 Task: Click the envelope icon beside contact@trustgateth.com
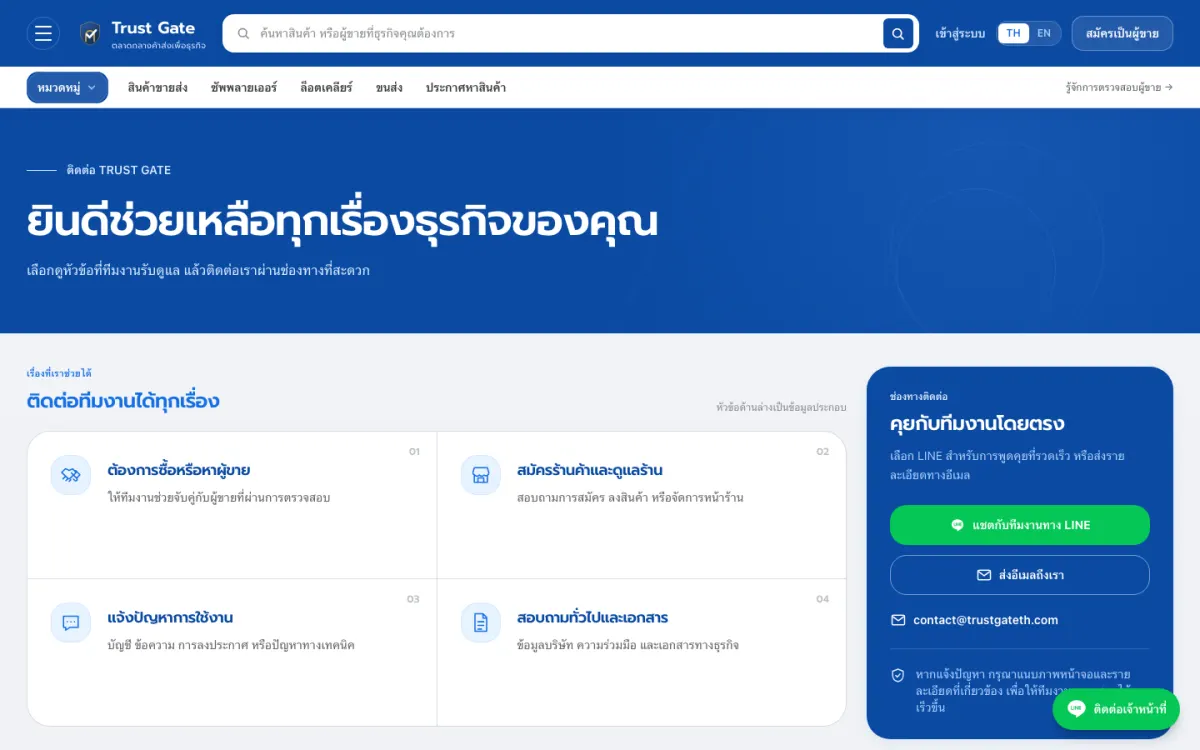pos(898,620)
